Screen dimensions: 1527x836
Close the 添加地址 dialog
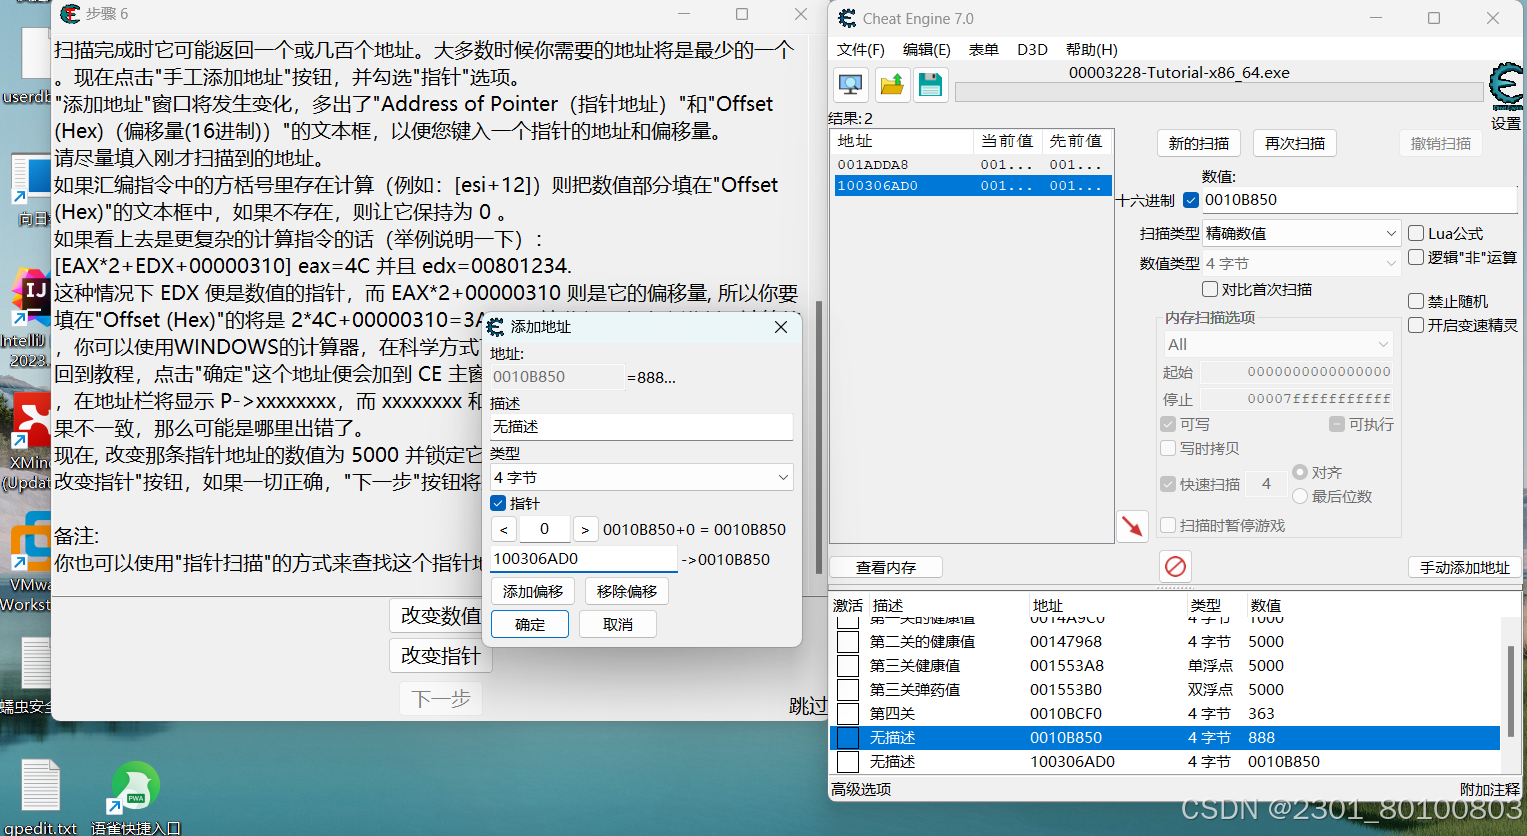coord(781,327)
